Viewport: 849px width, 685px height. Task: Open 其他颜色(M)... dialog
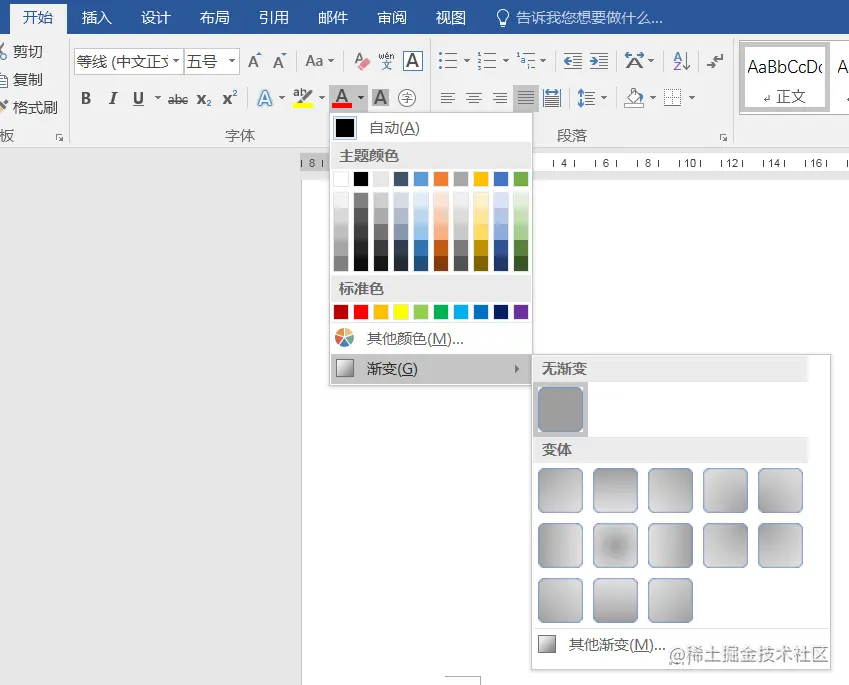431,338
